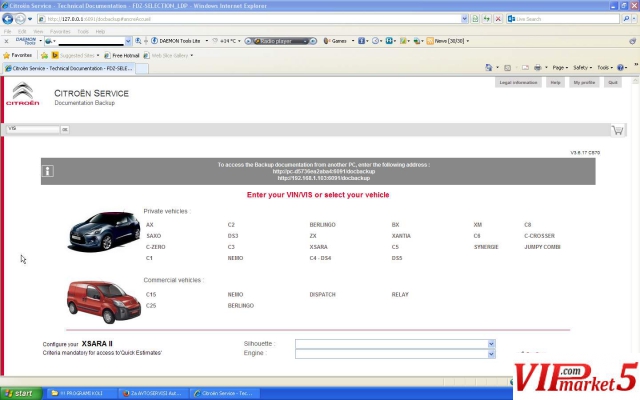The image size is (640, 400).
Task: Click the Legal information button
Action: point(518,82)
